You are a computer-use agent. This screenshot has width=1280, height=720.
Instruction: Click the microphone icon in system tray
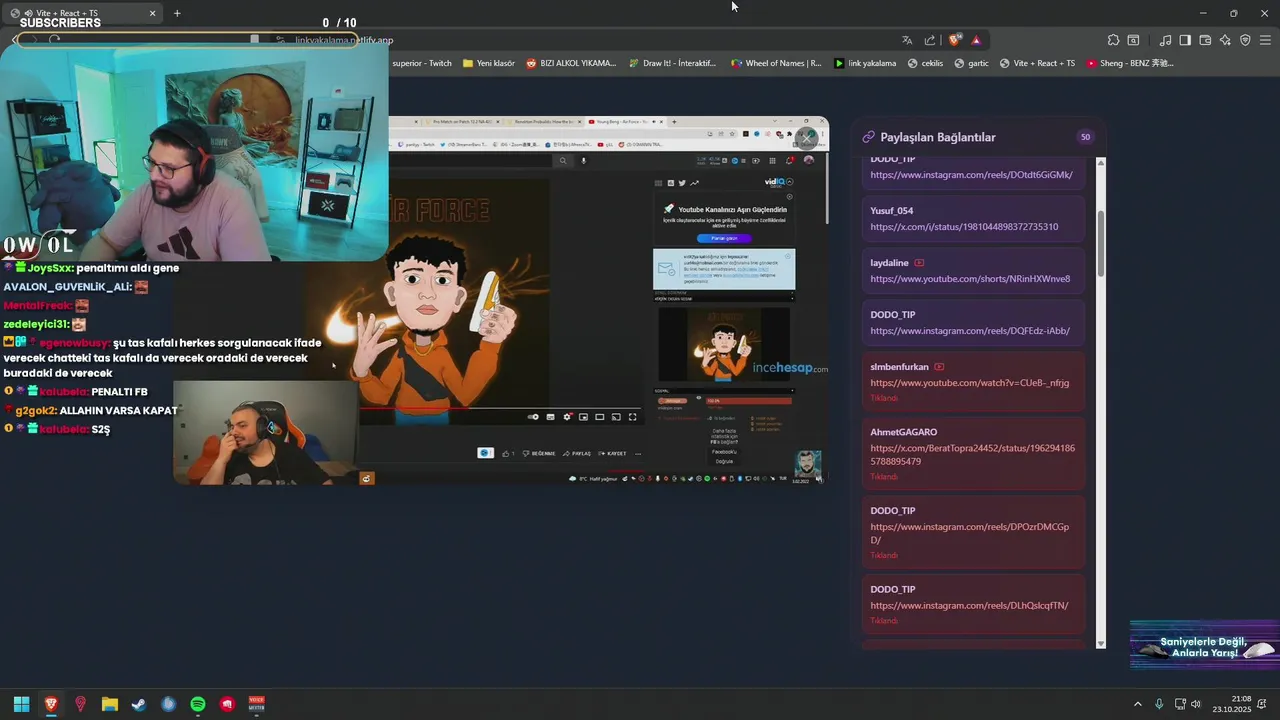(1159, 705)
